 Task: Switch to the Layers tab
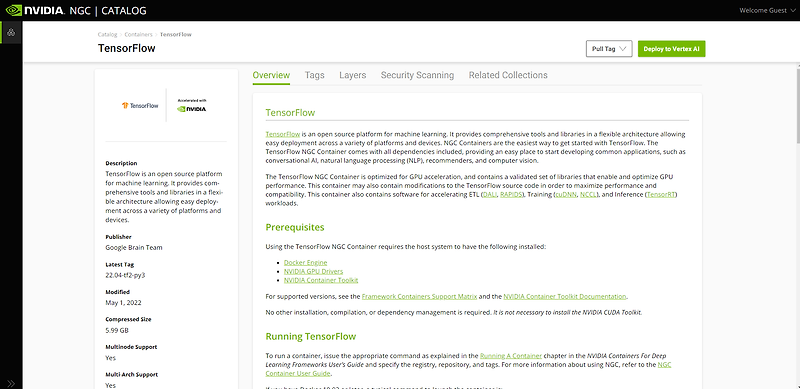tap(353, 75)
